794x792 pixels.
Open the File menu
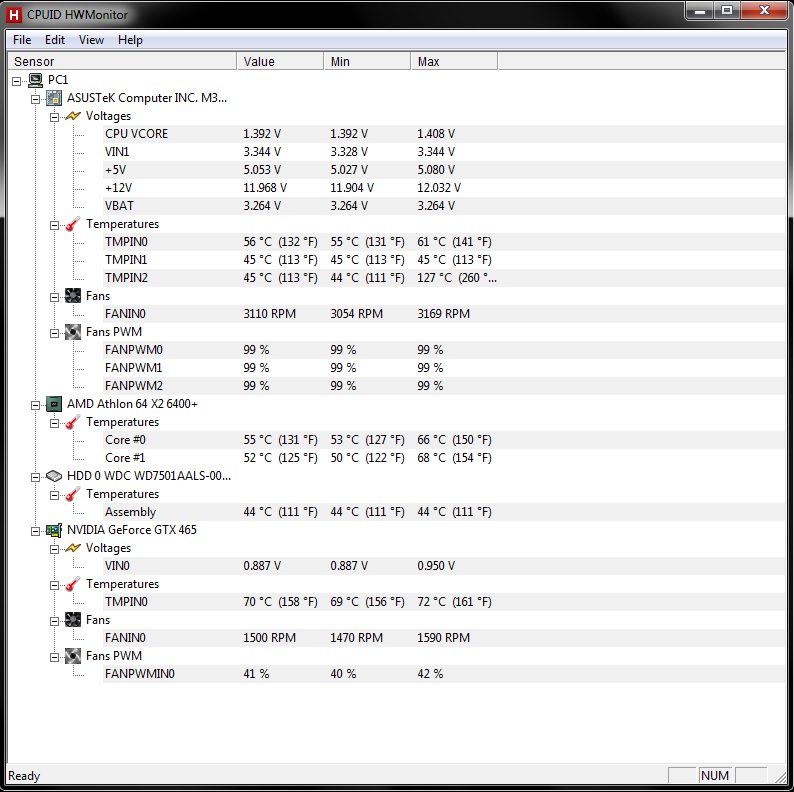coord(22,39)
